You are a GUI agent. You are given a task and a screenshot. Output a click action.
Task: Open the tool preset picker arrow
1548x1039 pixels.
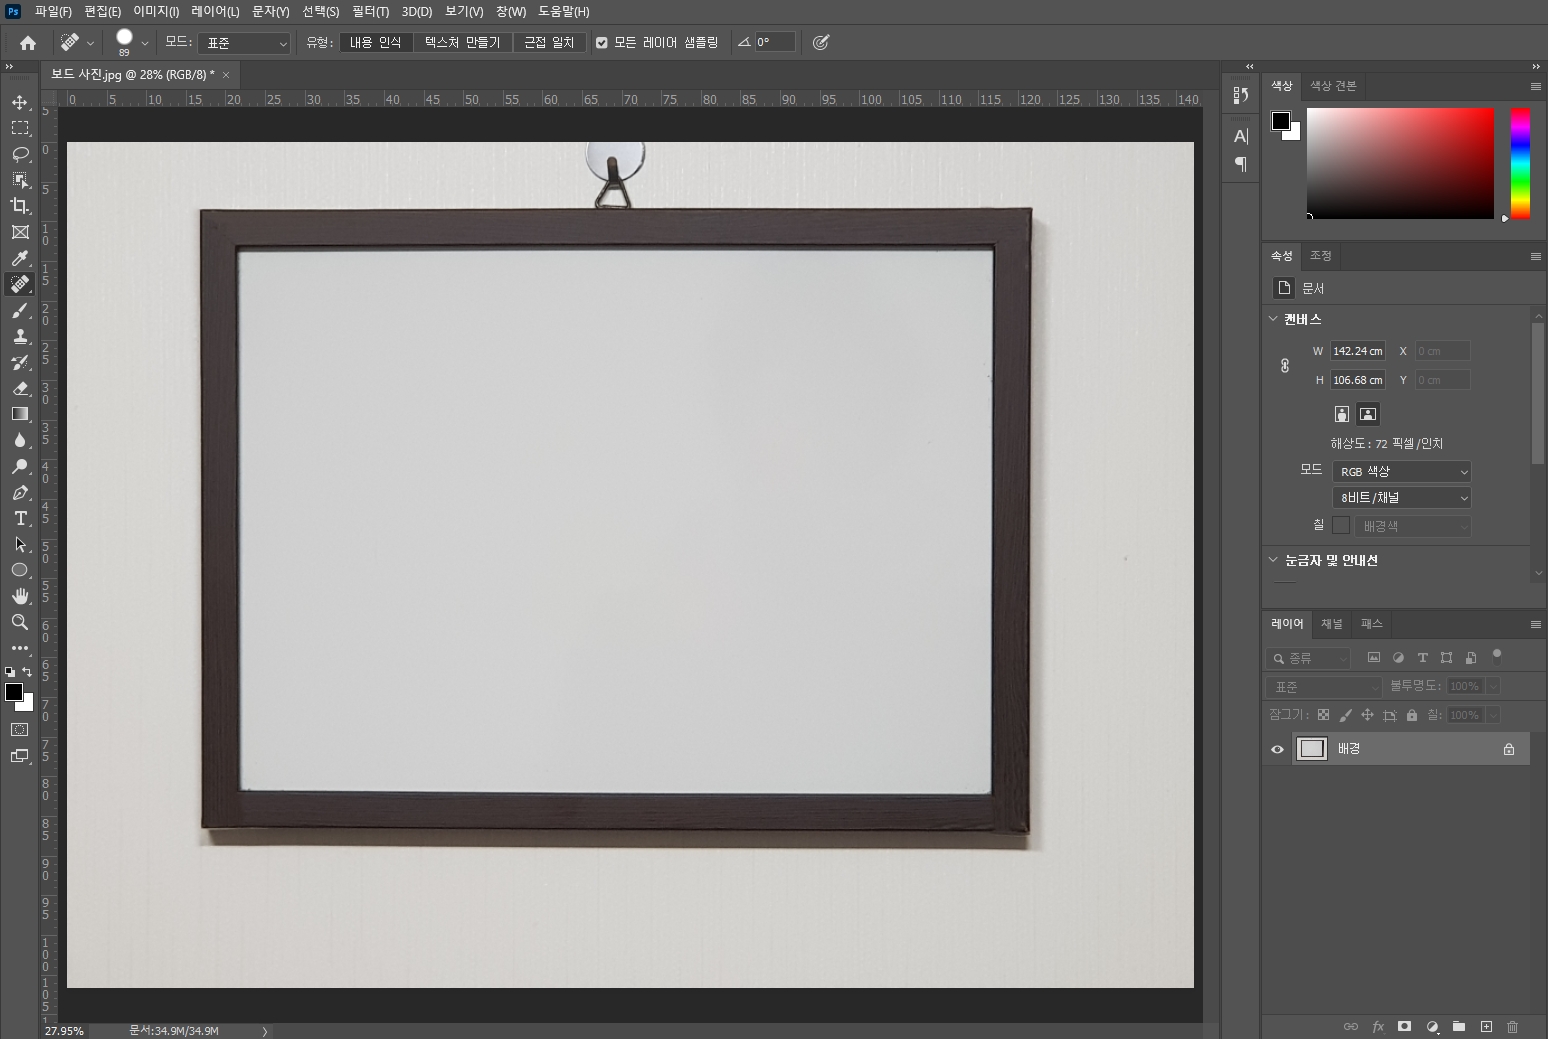click(x=90, y=43)
